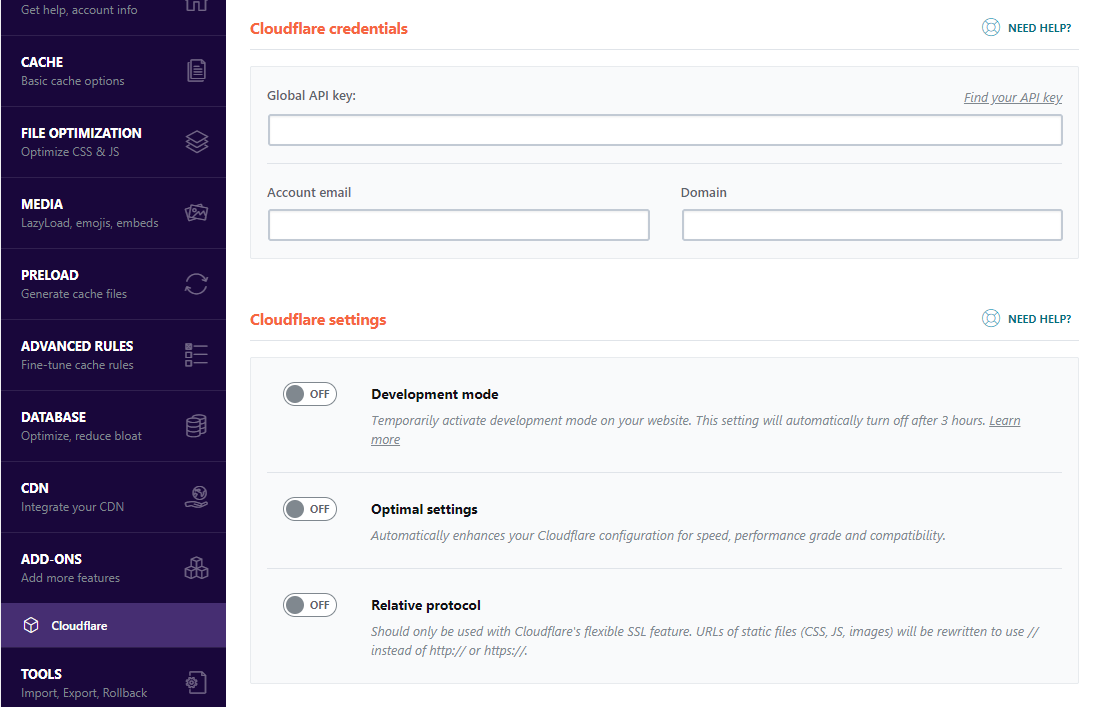The height and width of the screenshot is (707, 1102).
Task: Focus the Global API key field
Action: point(665,130)
